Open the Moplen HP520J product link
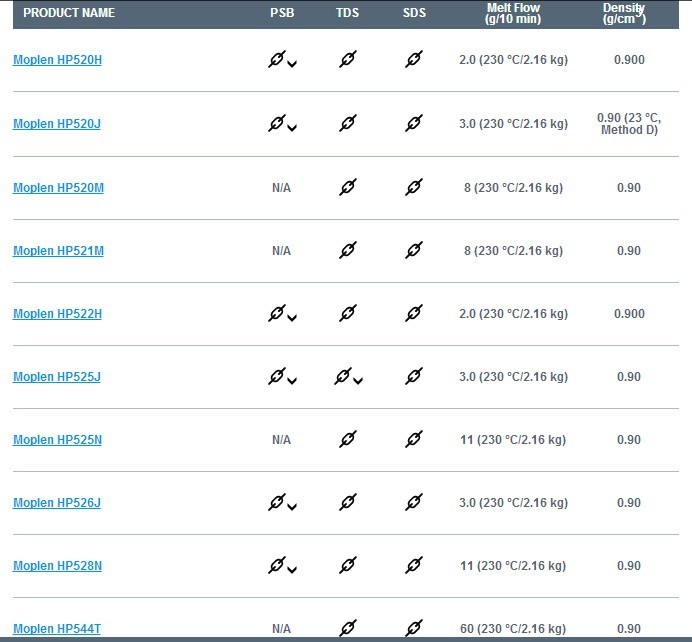 tap(57, 124)
